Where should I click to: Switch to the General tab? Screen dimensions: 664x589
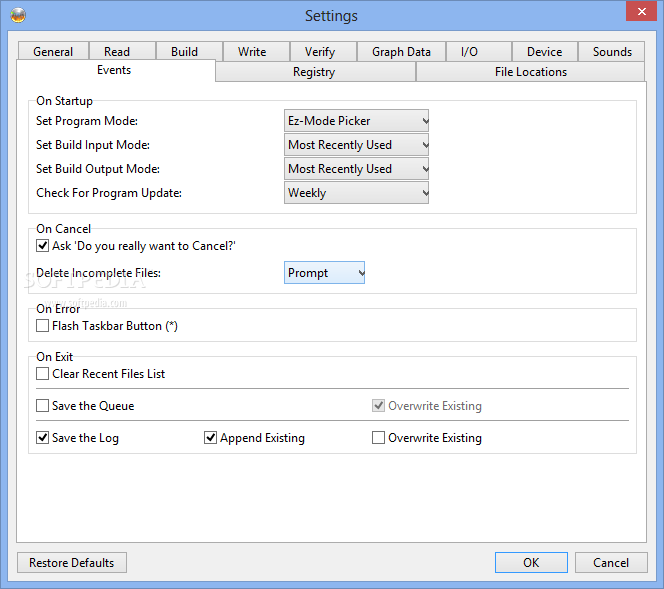53,52
